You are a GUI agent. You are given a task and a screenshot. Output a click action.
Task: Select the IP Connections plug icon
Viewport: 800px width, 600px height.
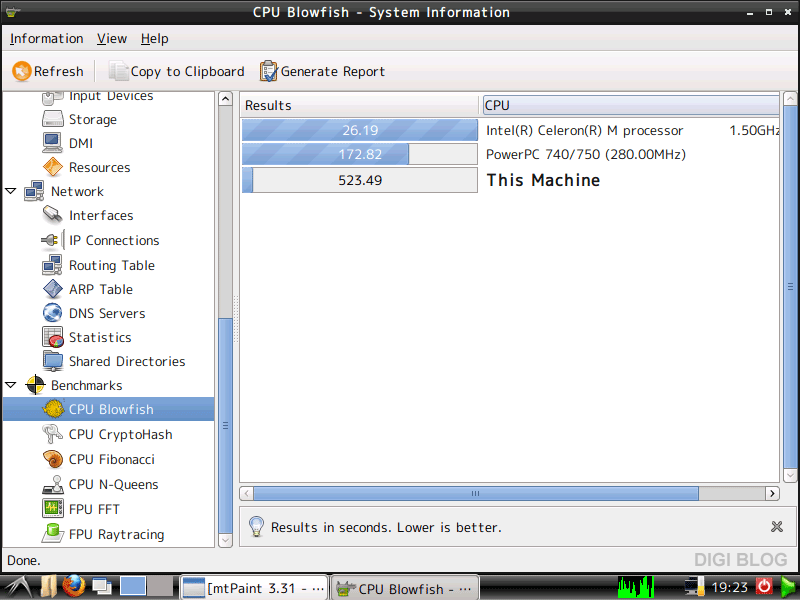(x=53, y=239)
